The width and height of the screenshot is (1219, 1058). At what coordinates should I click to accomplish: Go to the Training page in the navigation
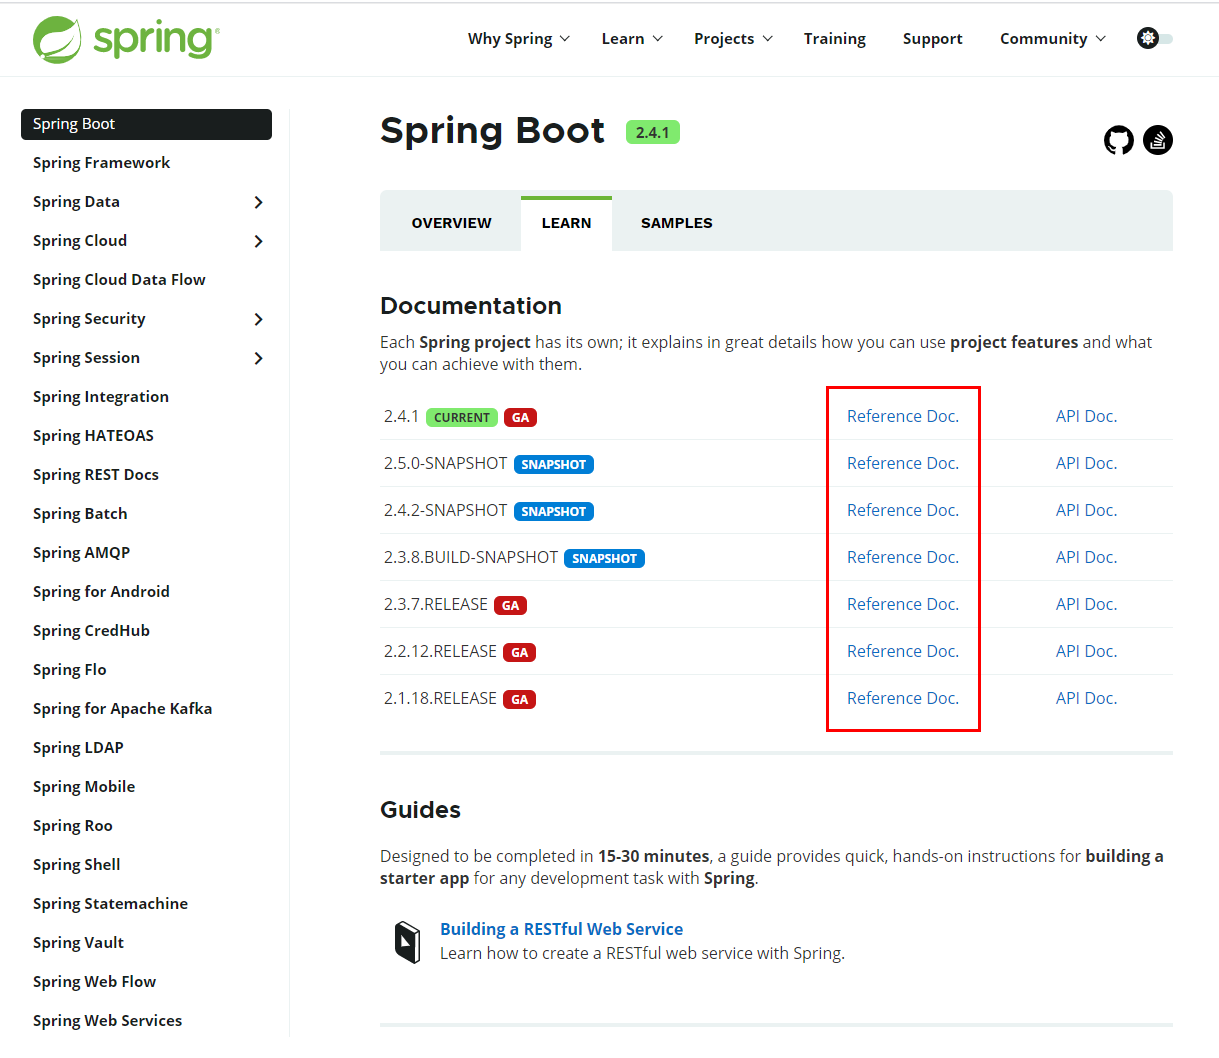835,39
